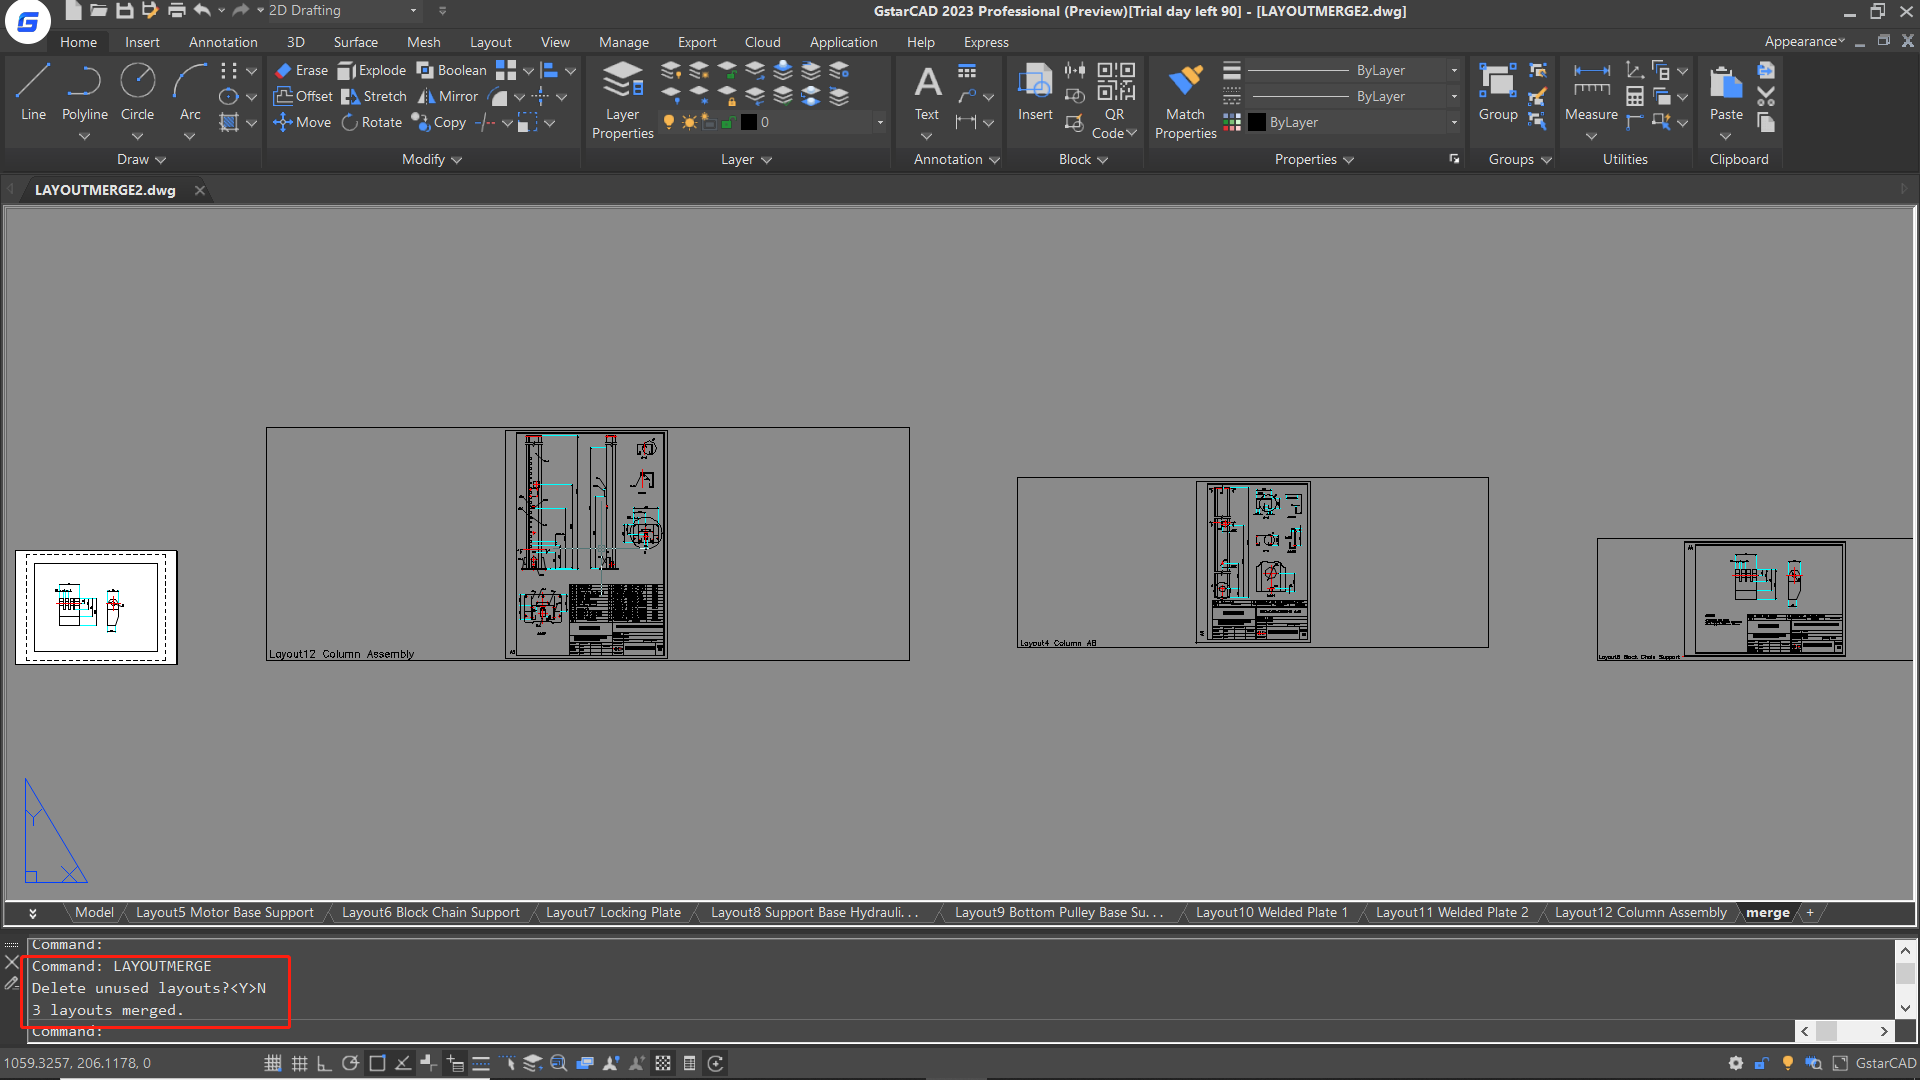Viewport: 1920px width, 1080px height.
Task: Switch to Layout7 Locking Plate tab
Action: coord(613,913)
